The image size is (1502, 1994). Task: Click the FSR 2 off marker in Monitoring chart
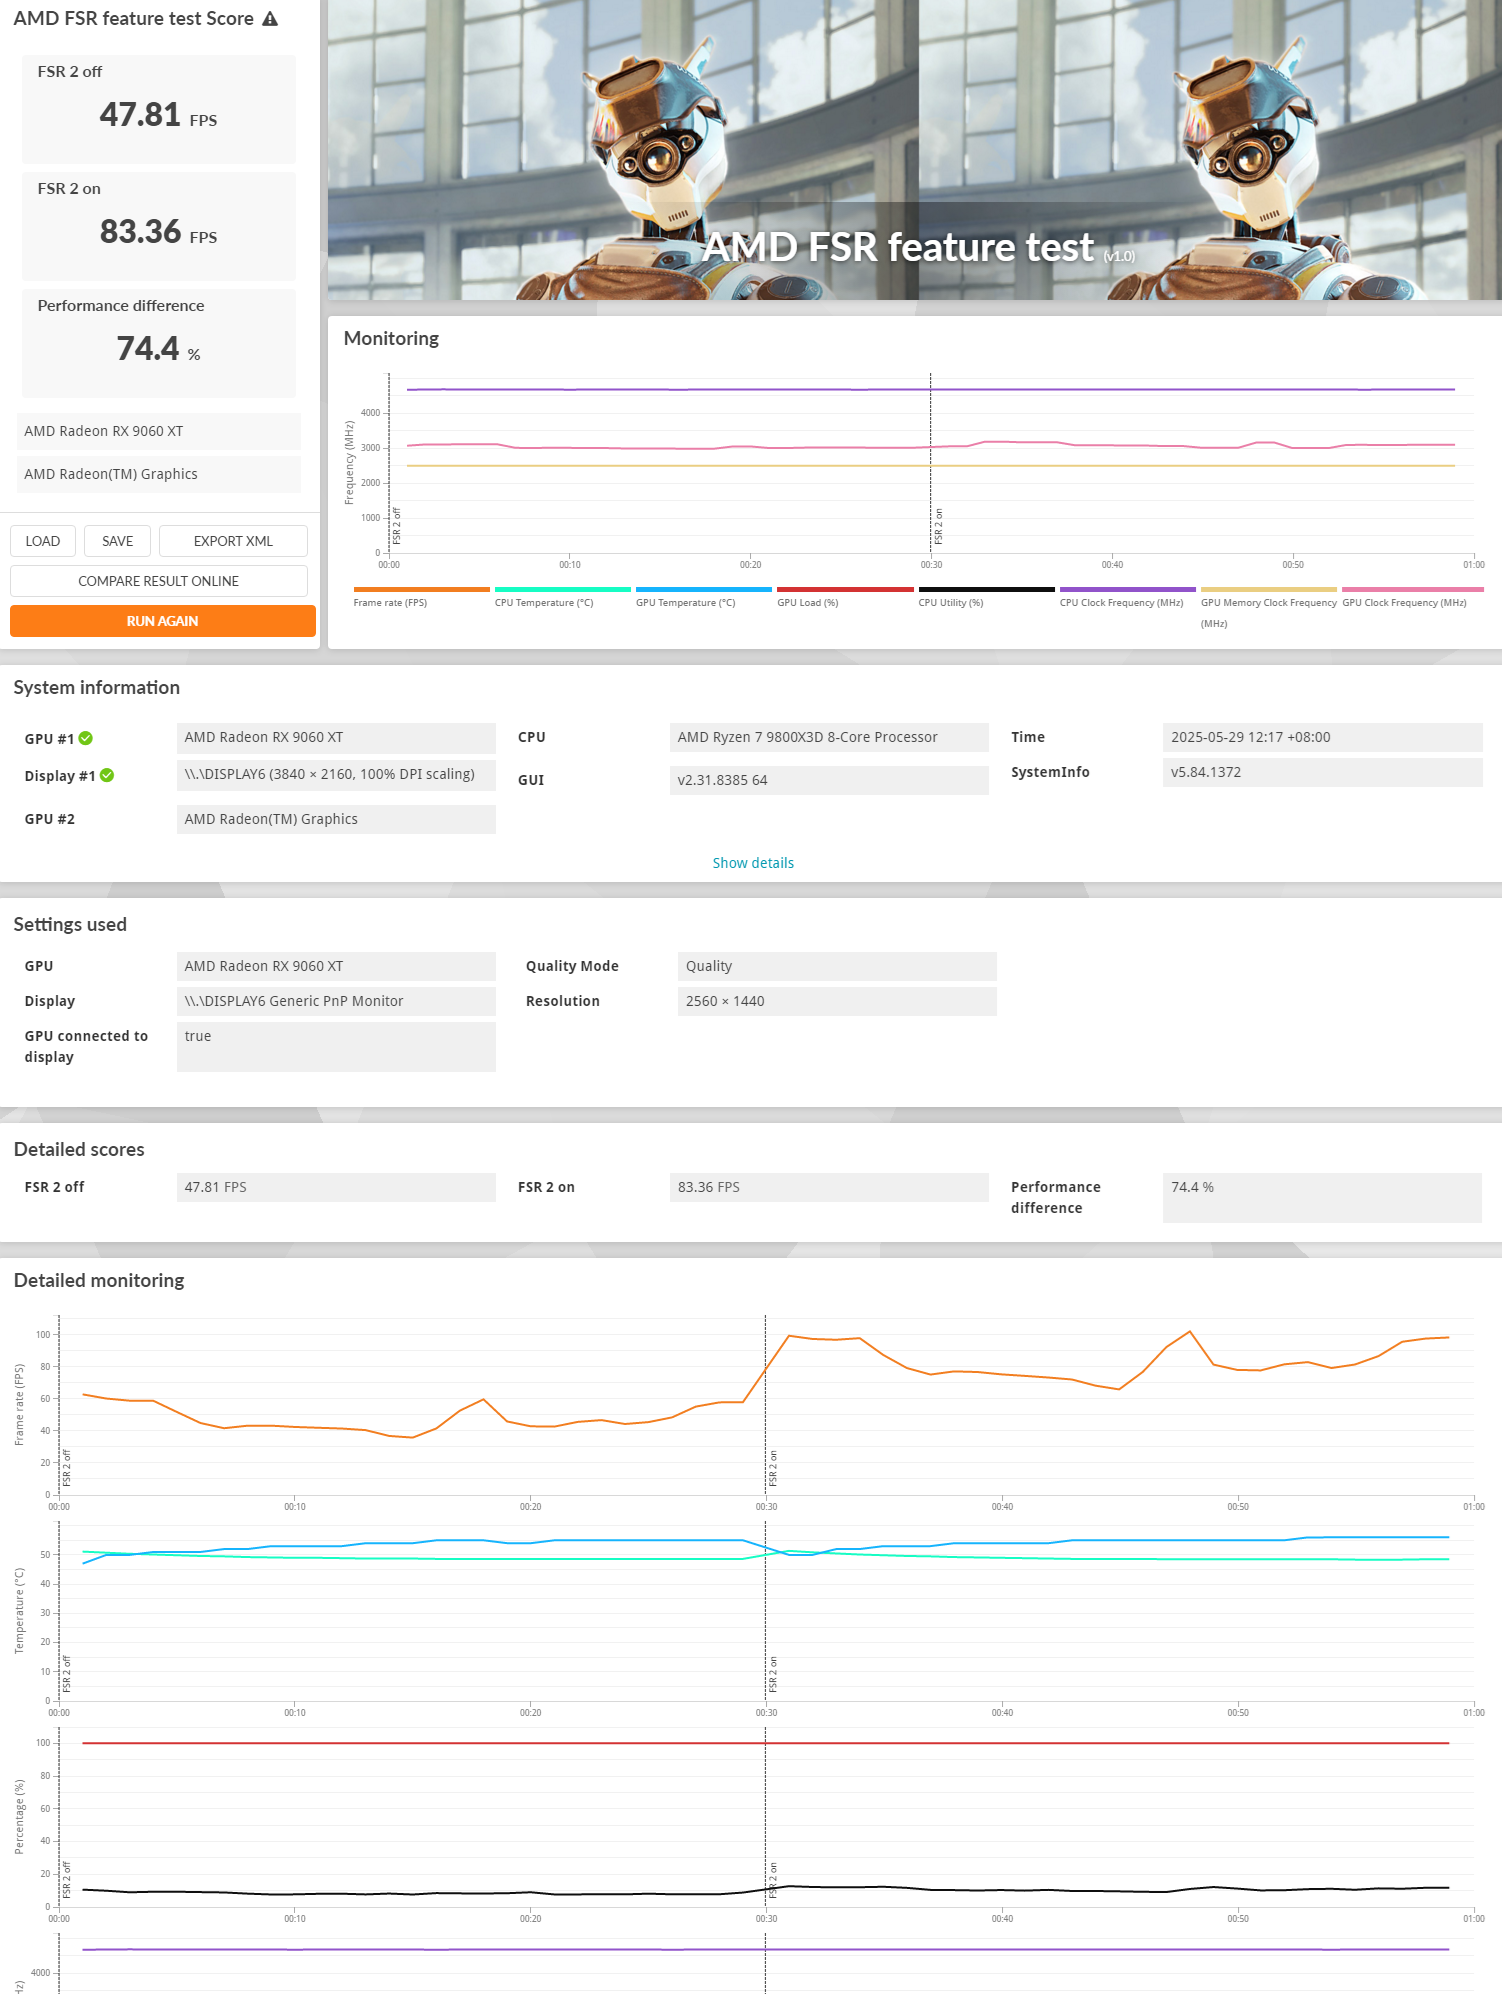[x=396, y=526]
